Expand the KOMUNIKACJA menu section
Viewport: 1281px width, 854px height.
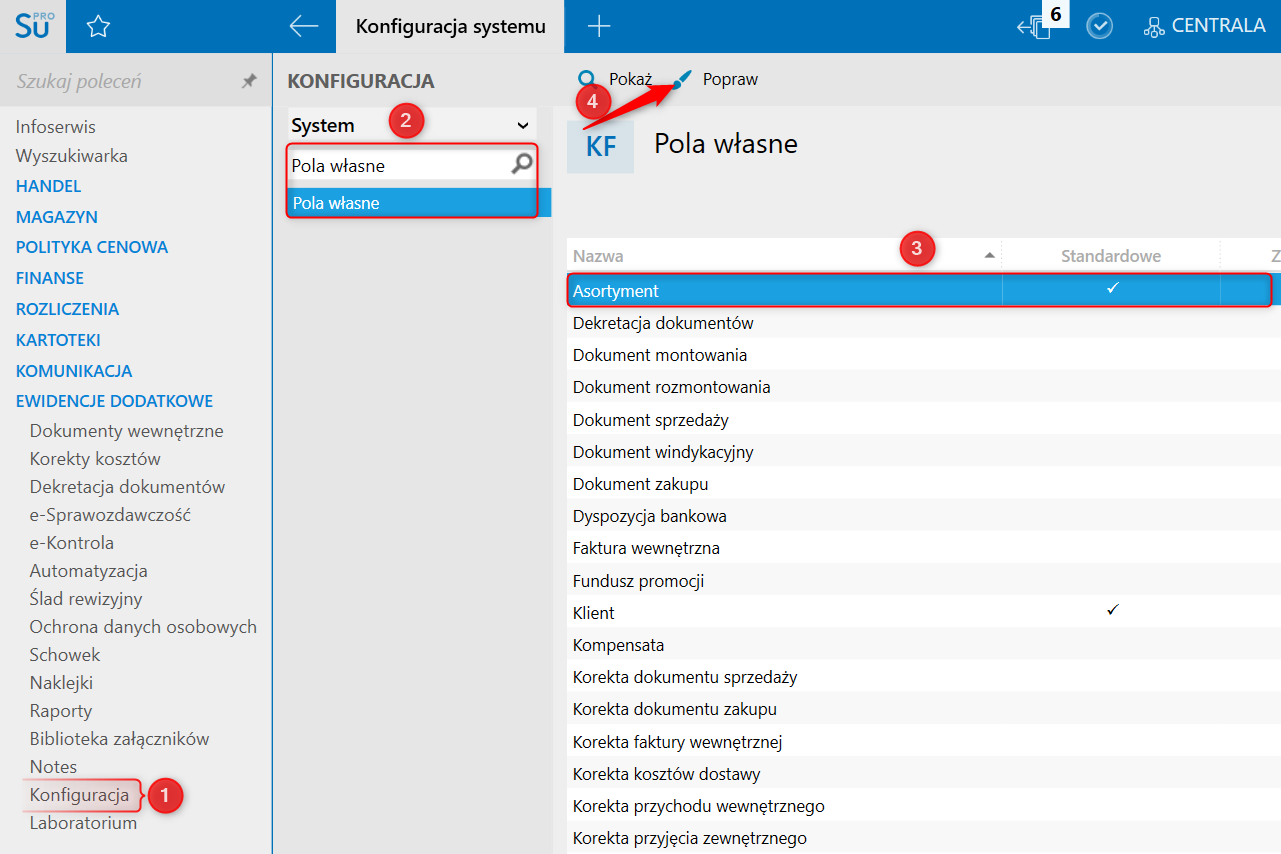coord(74,371)
